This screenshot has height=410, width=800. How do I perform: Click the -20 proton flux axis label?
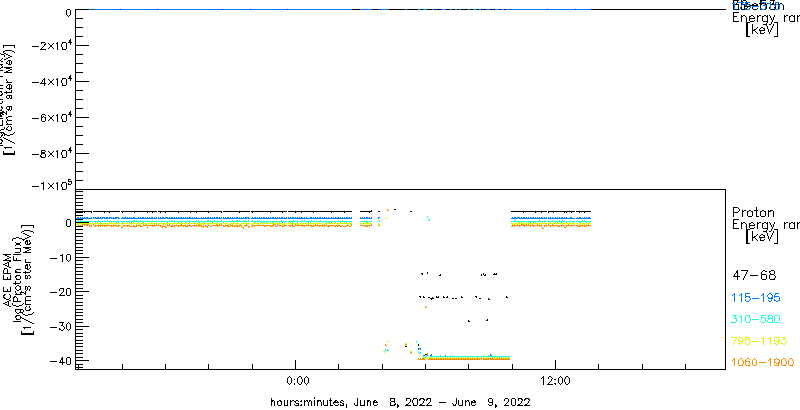tap(60, 292)
